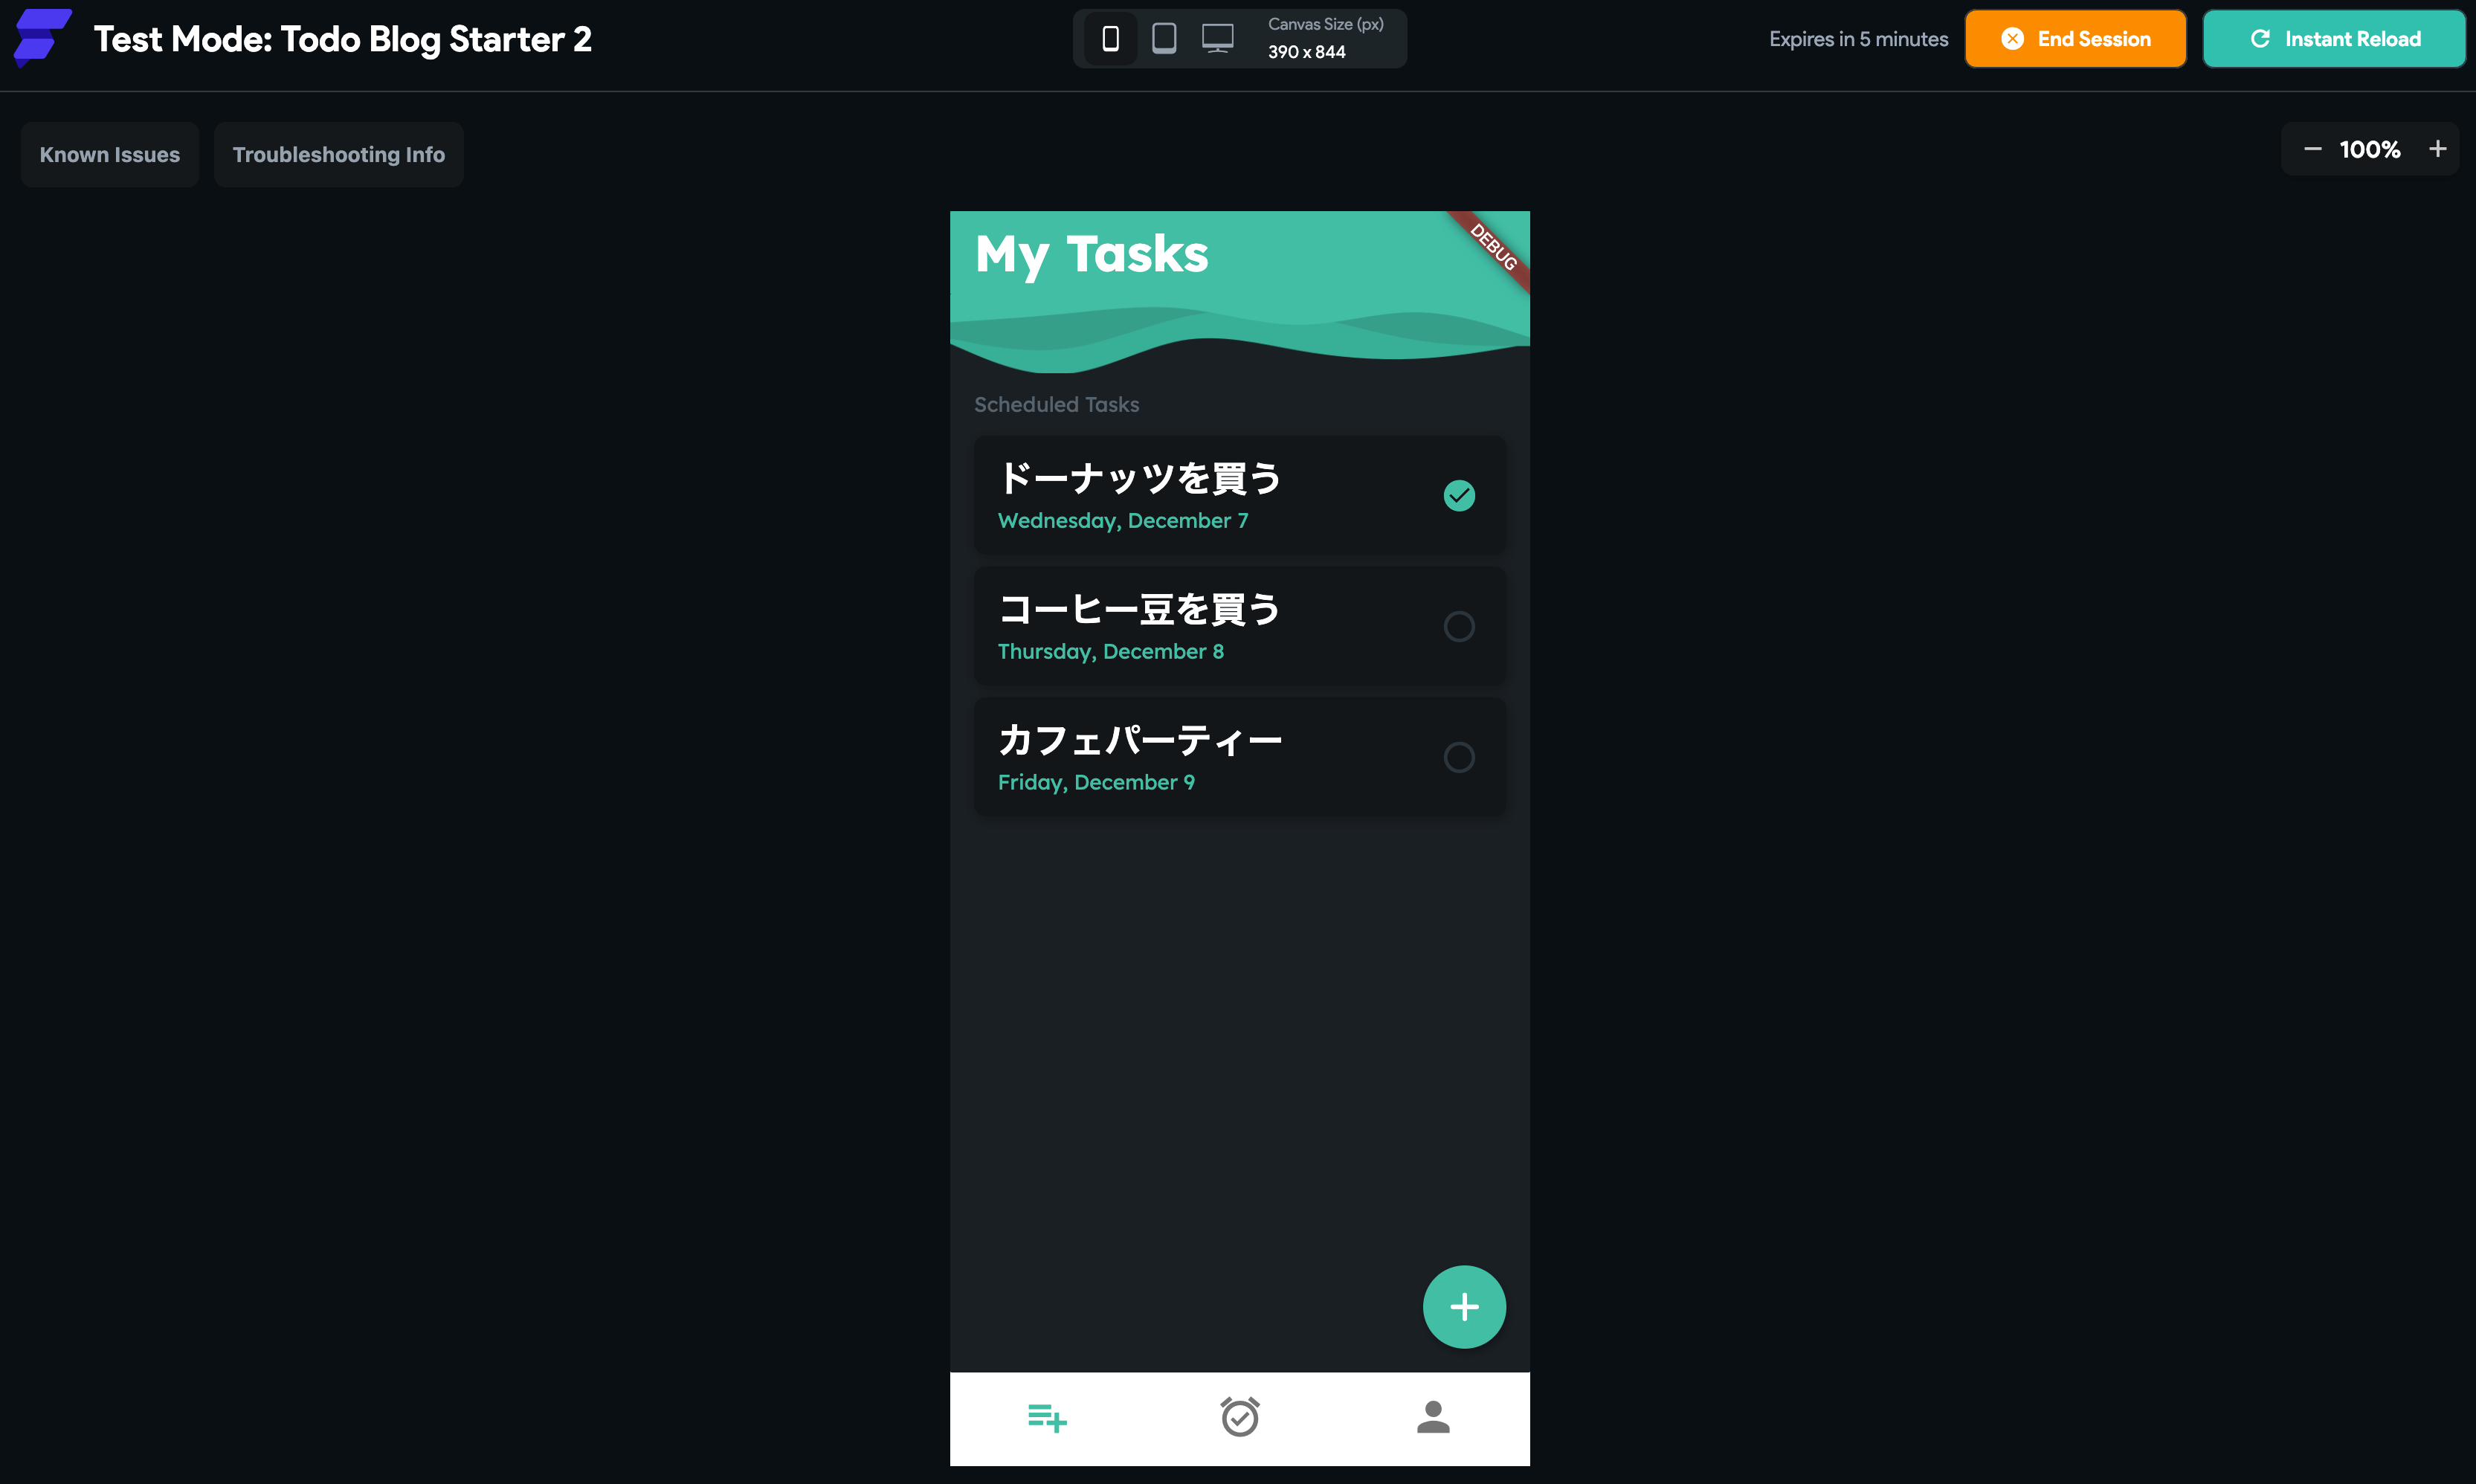Click the Instant Reload button
Image resolution: width=2476 pixels, height=1484 pixels.
click(x=2334, y=39)
